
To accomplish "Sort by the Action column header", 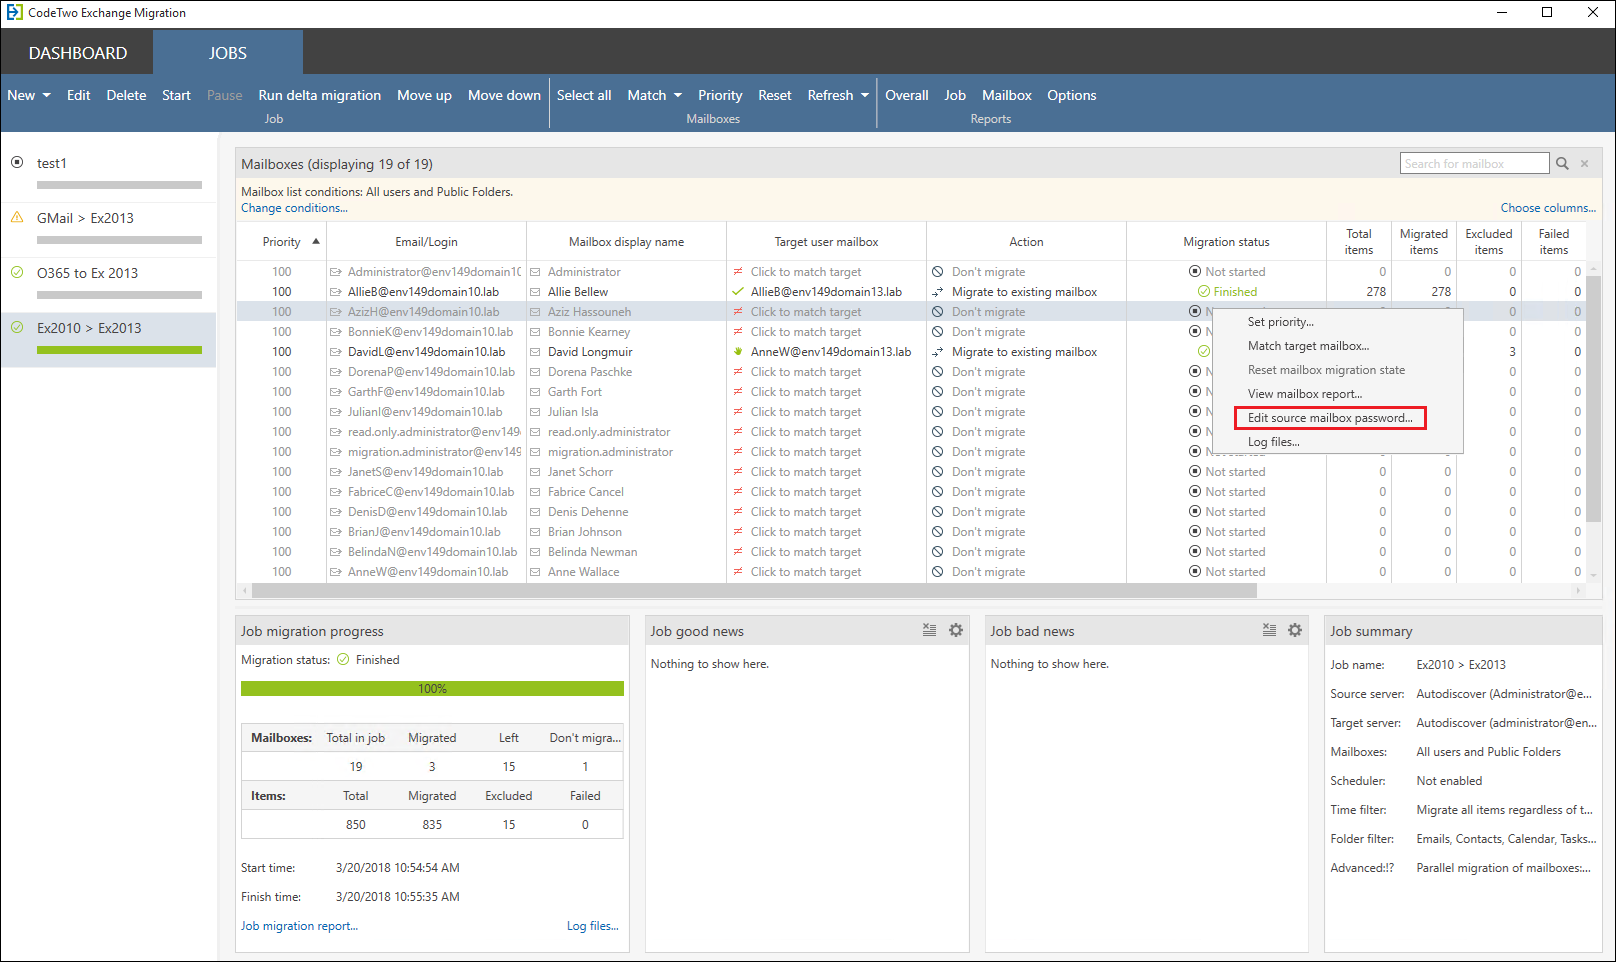I will (1026, 242).
